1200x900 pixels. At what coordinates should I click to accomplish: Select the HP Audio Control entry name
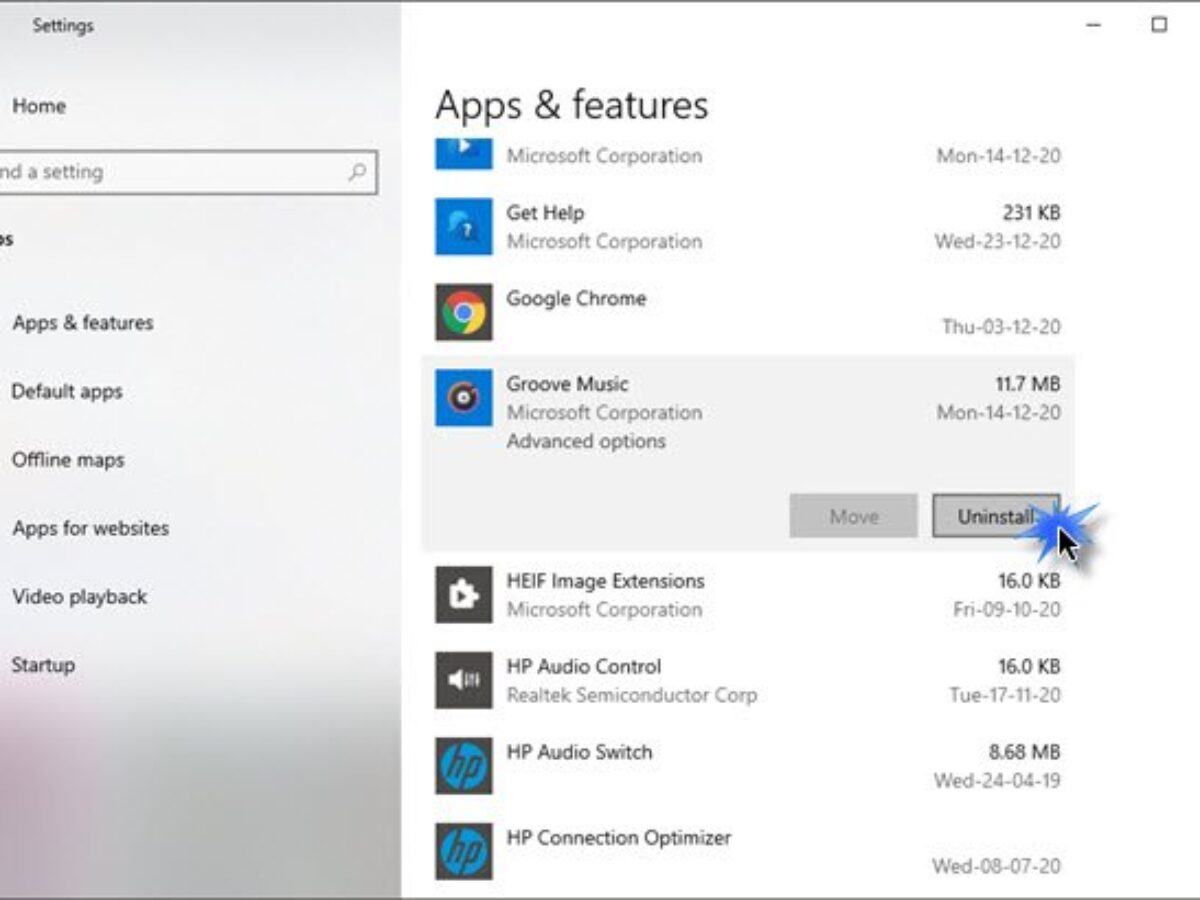584,666
